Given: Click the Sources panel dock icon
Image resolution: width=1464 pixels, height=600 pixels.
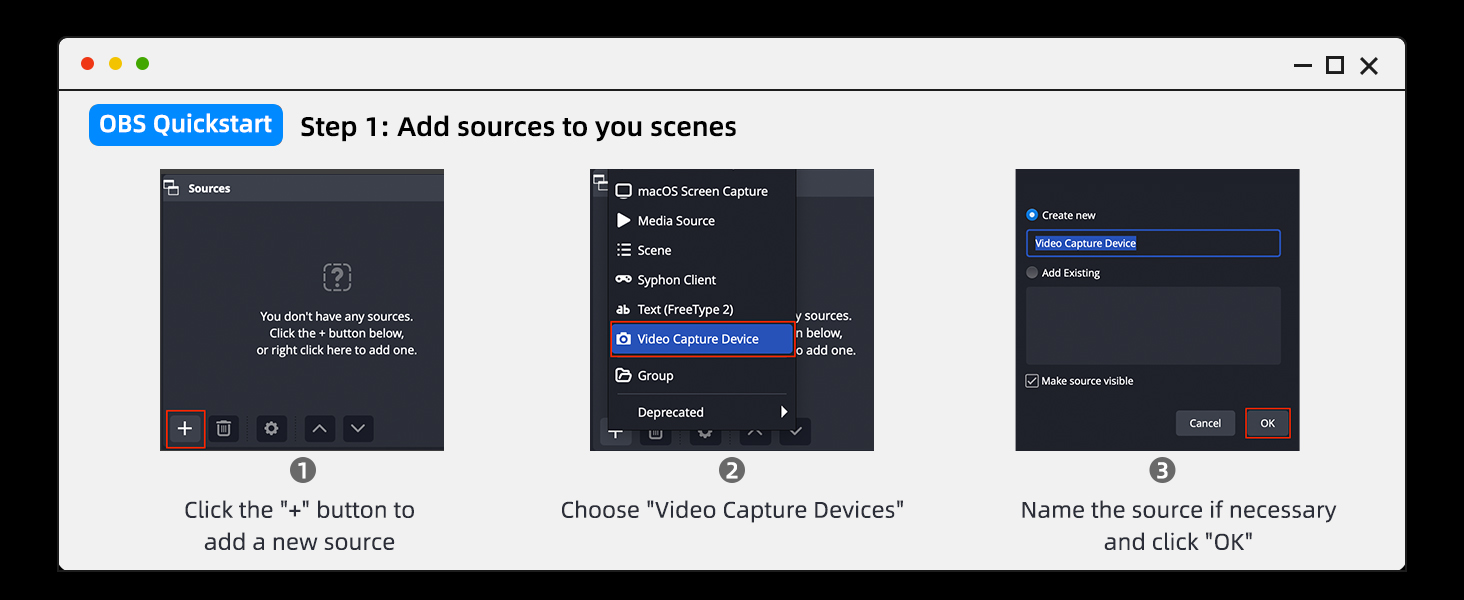Looking at the screenshot, I should (172, 188).
